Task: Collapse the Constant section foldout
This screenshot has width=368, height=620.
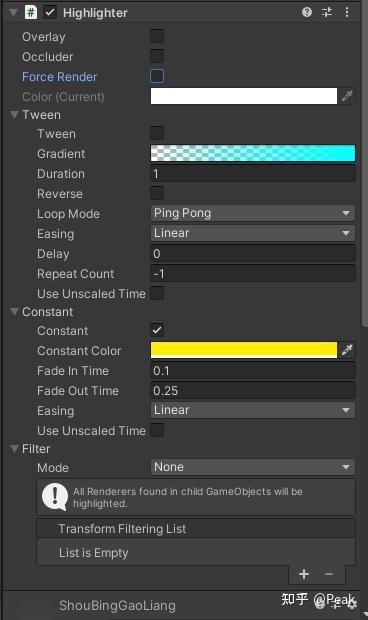Action: (x=15, y=312)
